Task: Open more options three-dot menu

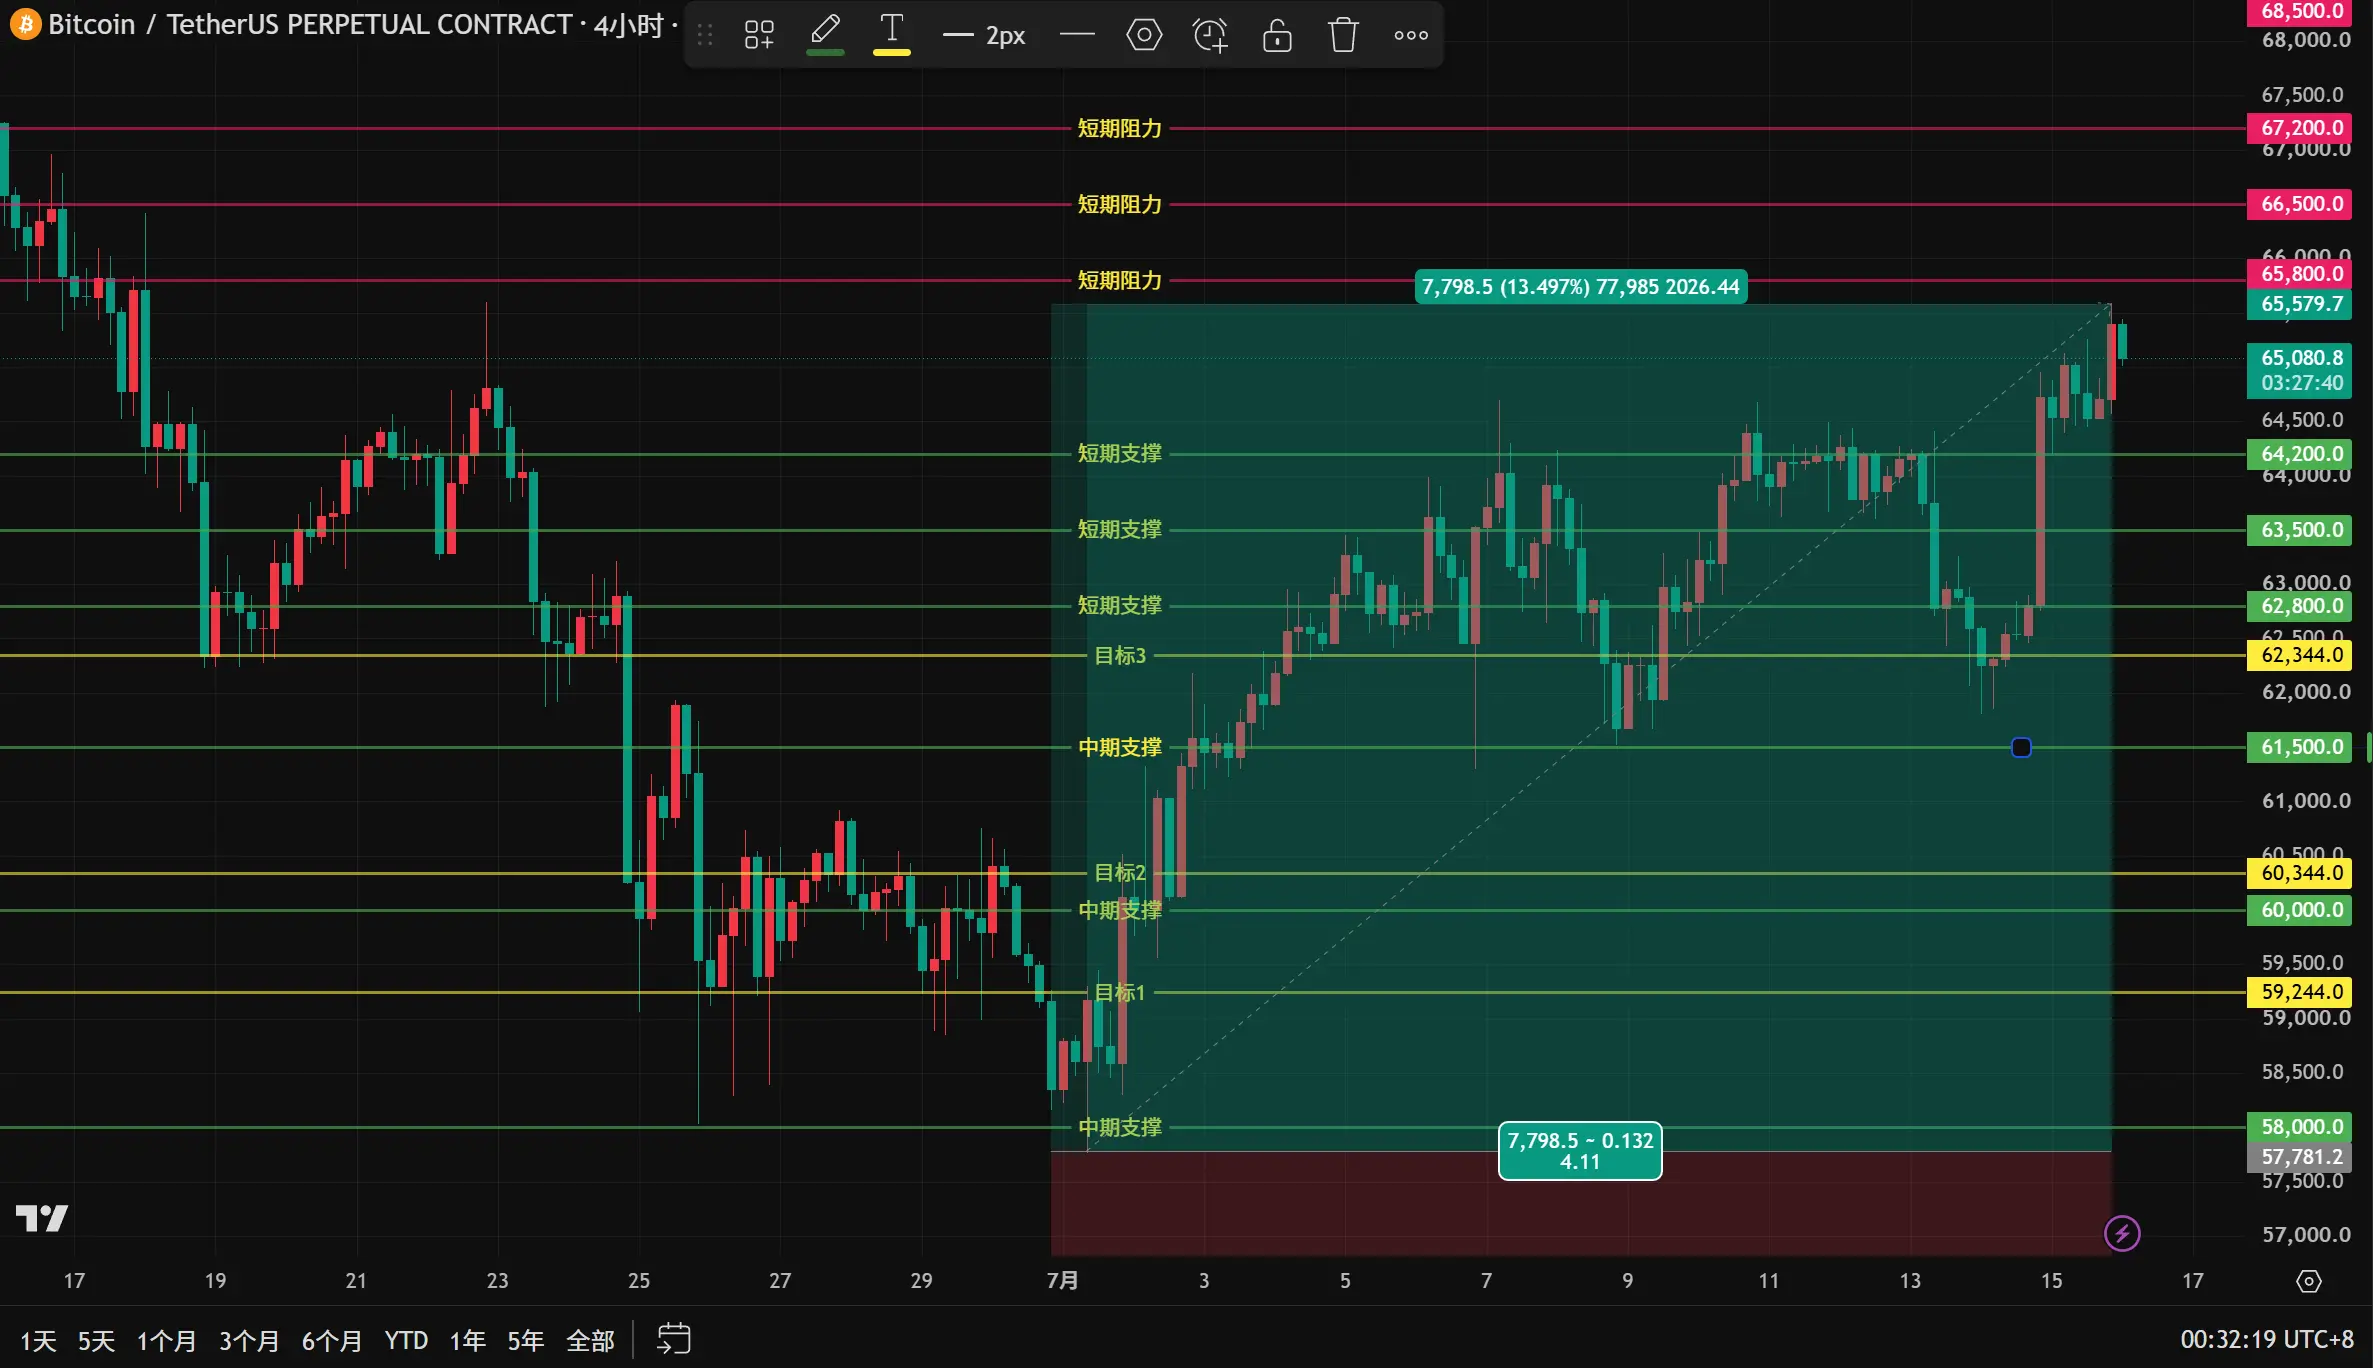Action: (1411, 36)
